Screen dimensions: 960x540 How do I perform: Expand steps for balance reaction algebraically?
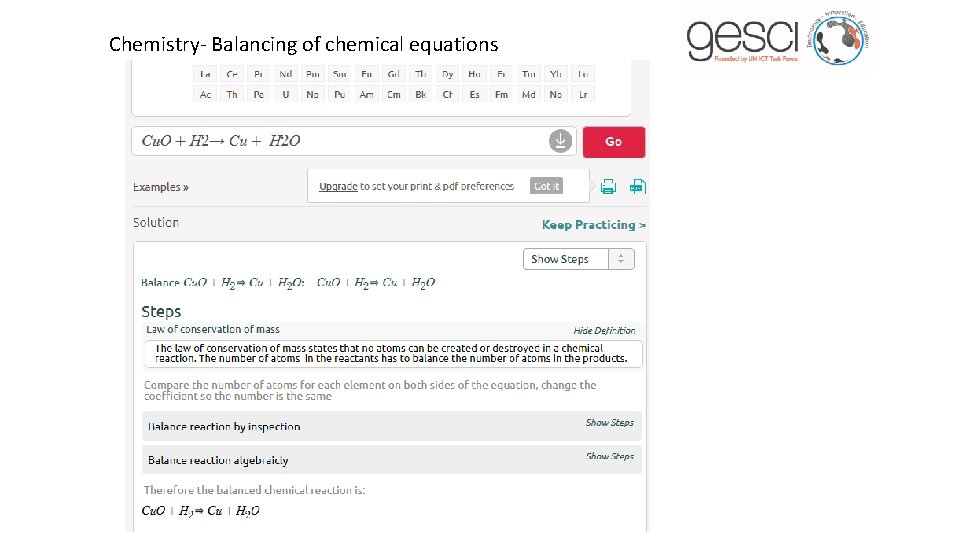coord(609,457)
